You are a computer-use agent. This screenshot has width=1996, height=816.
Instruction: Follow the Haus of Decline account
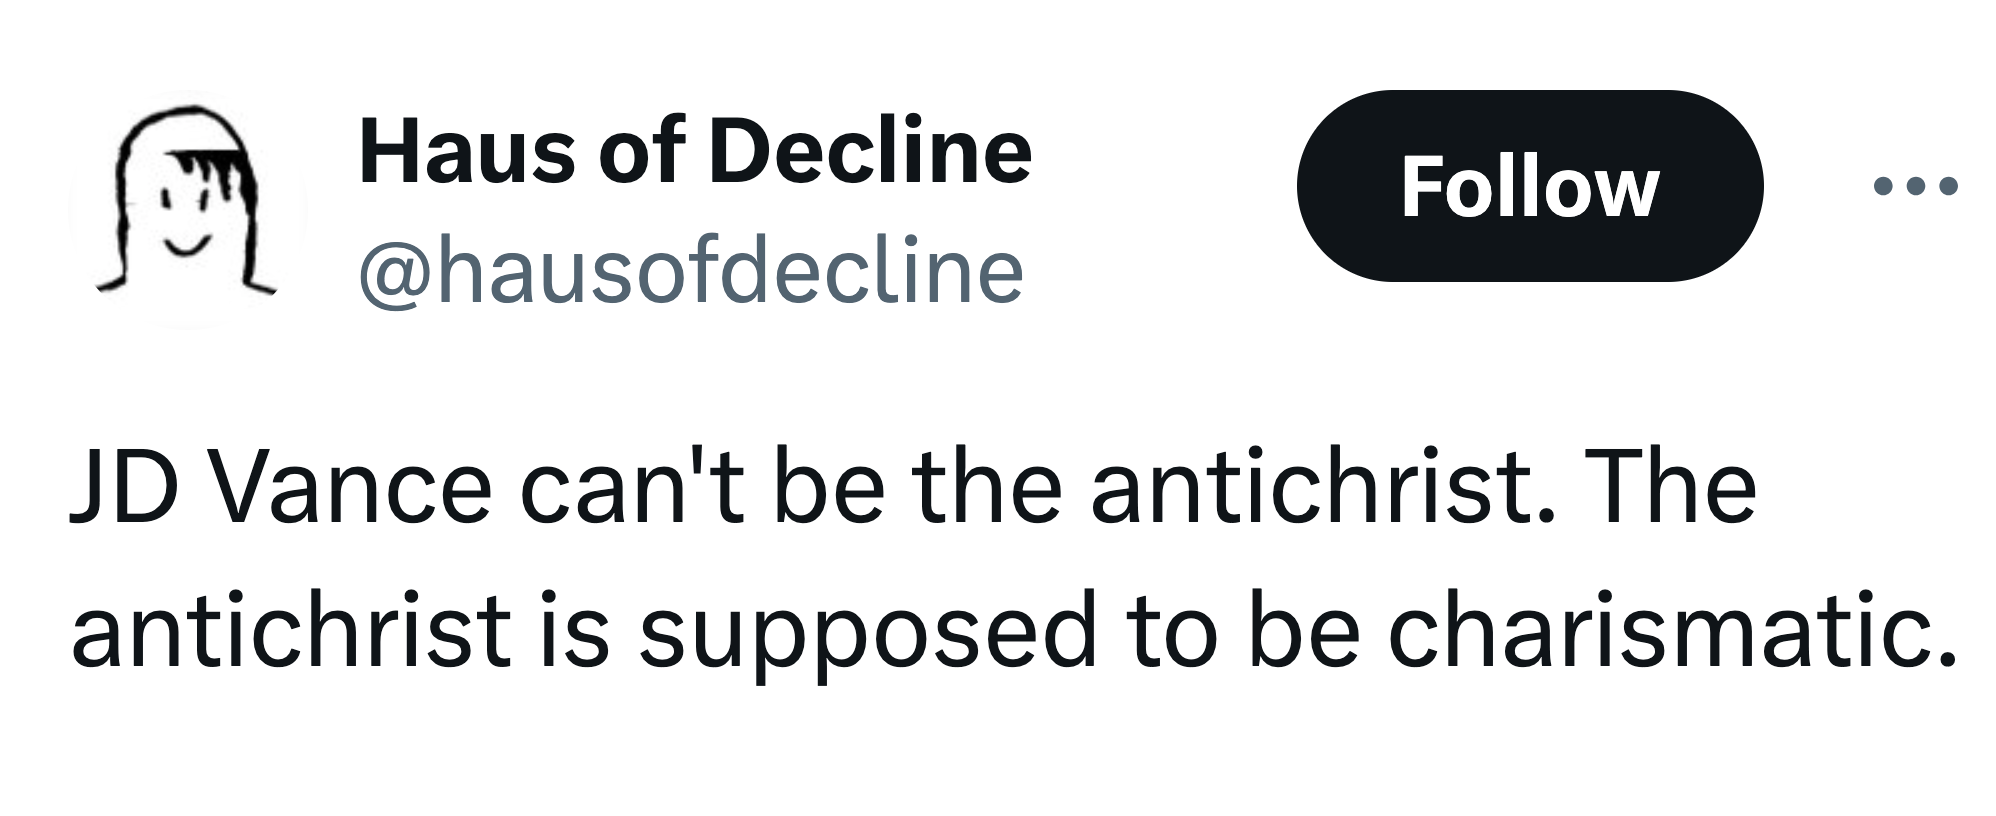coord(1530,186)
